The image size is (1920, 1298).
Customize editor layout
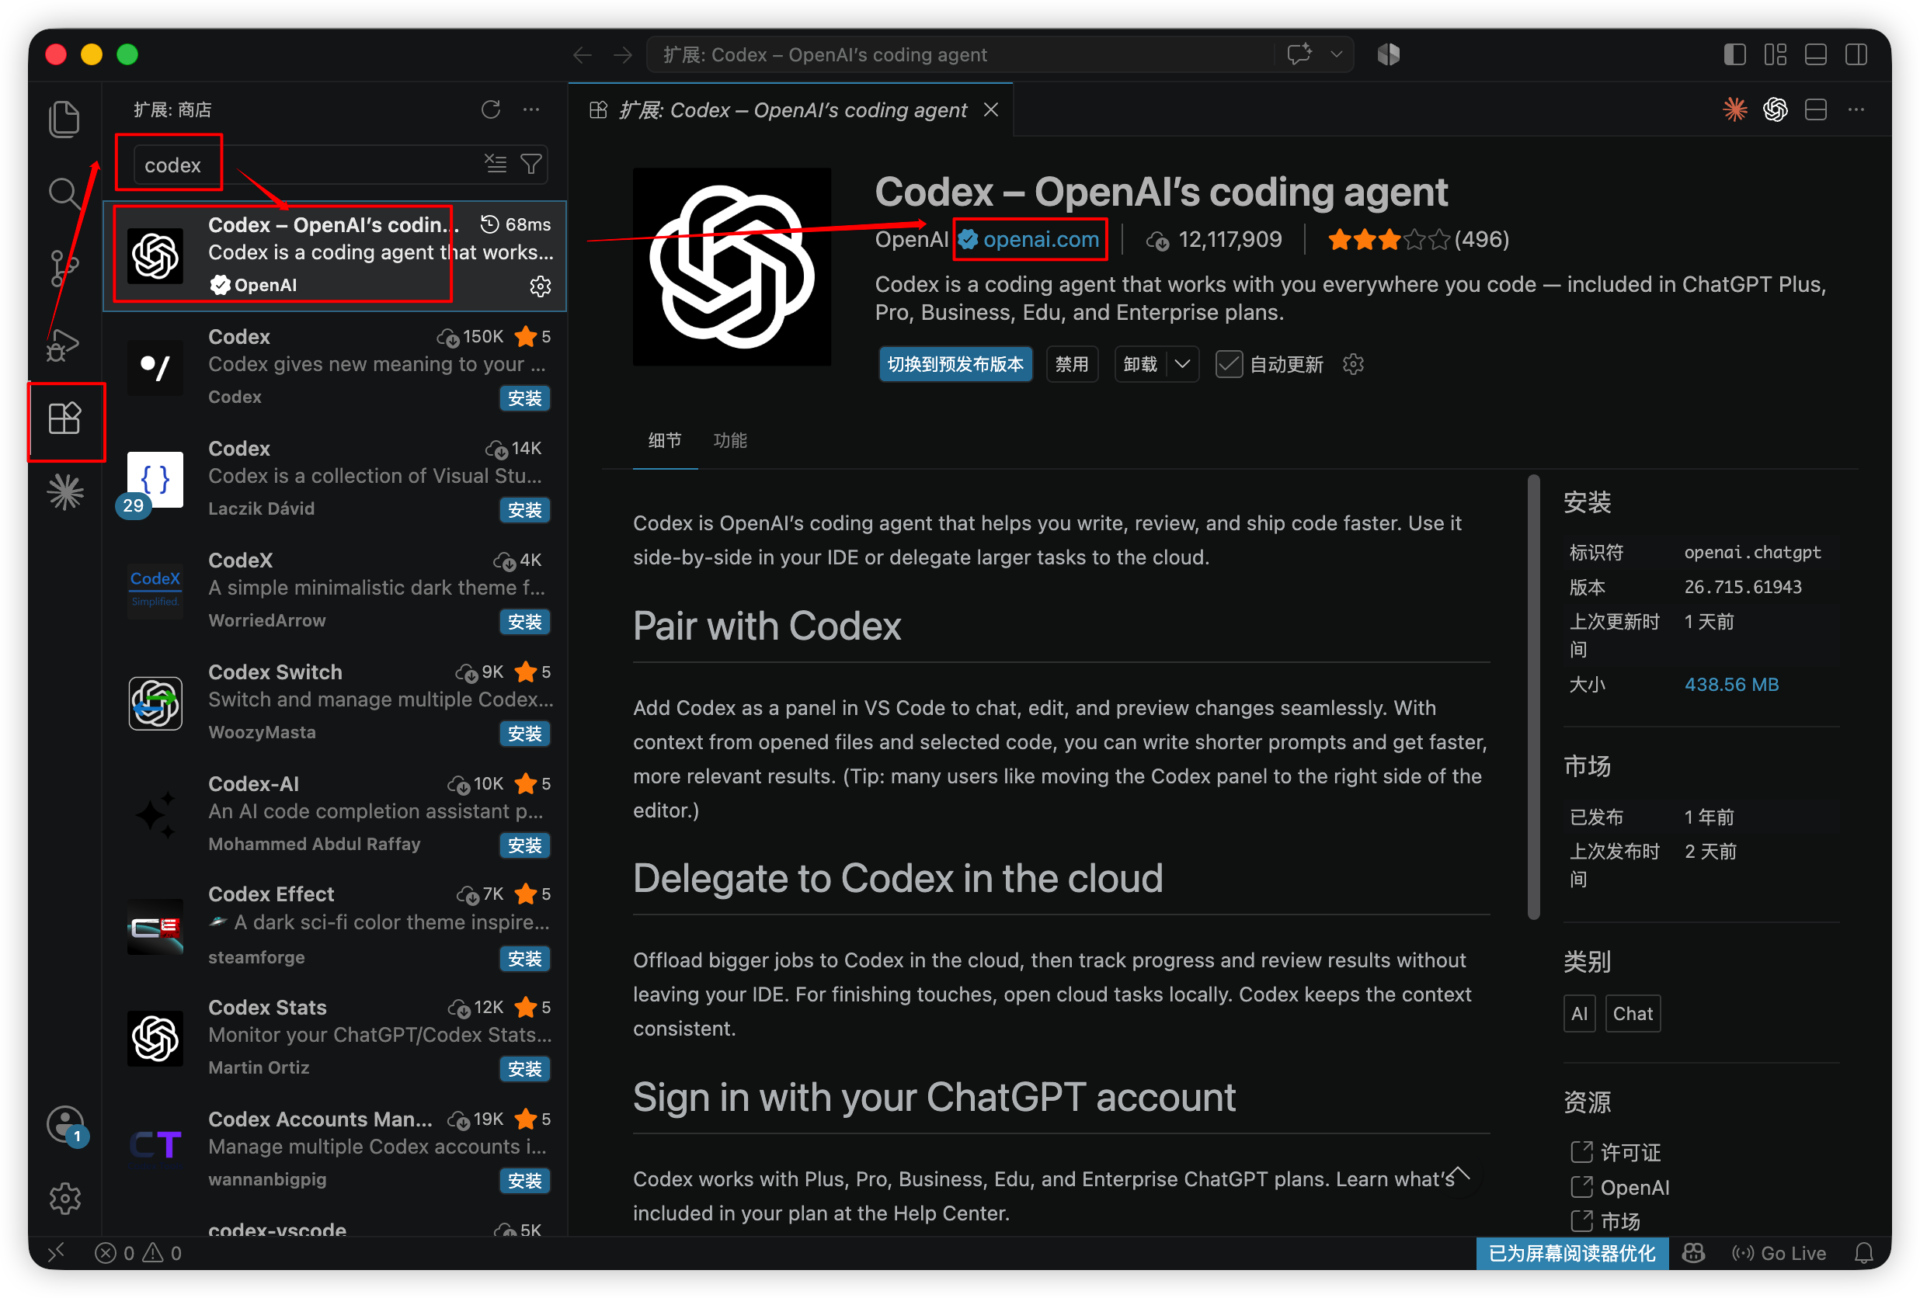point(1775,55)
